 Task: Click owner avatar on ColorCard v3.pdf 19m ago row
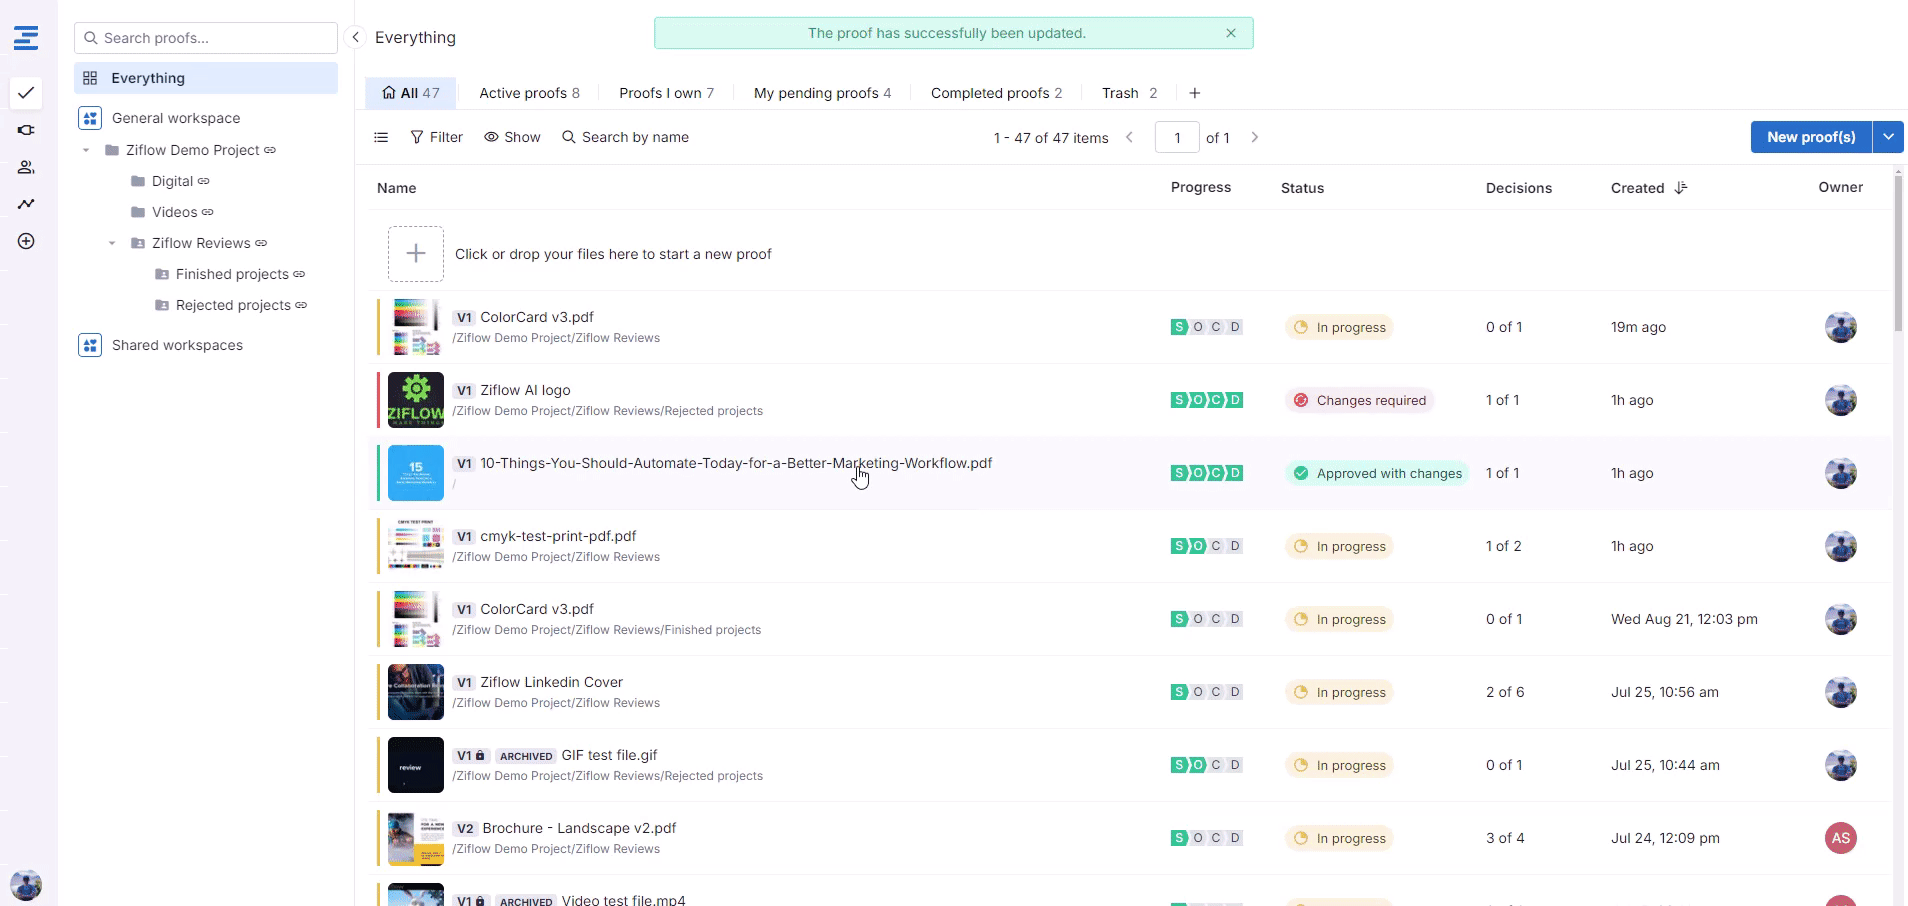[x=1841, y=327]
